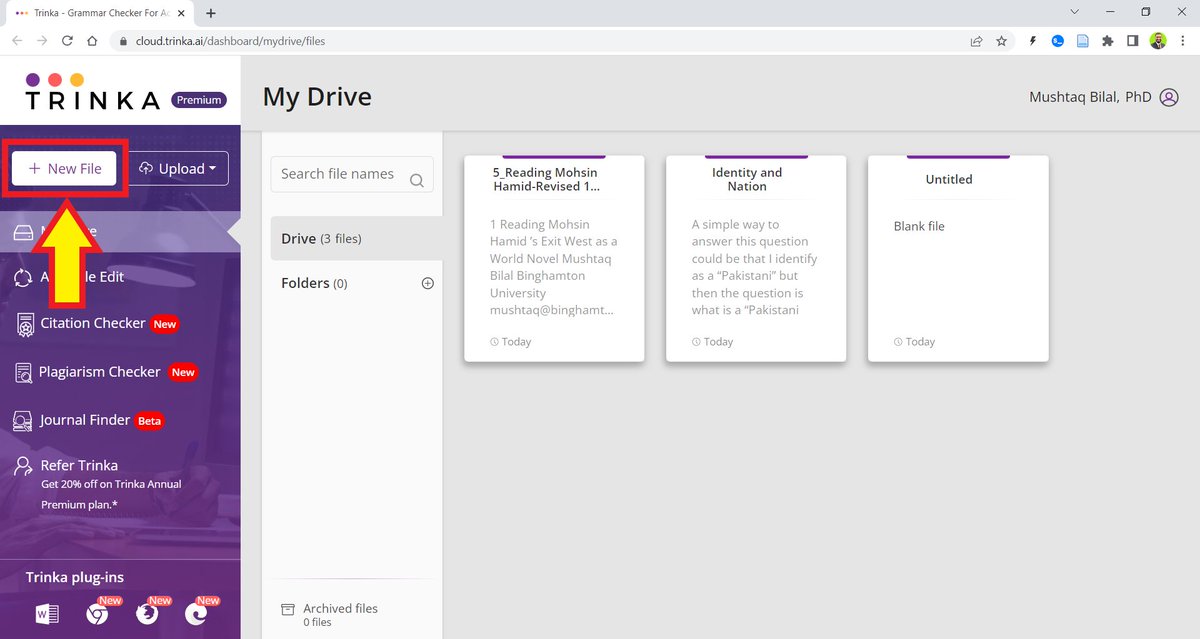Click the site lock icon
This screenshot has height=639, width=1200.
(124, 41)
